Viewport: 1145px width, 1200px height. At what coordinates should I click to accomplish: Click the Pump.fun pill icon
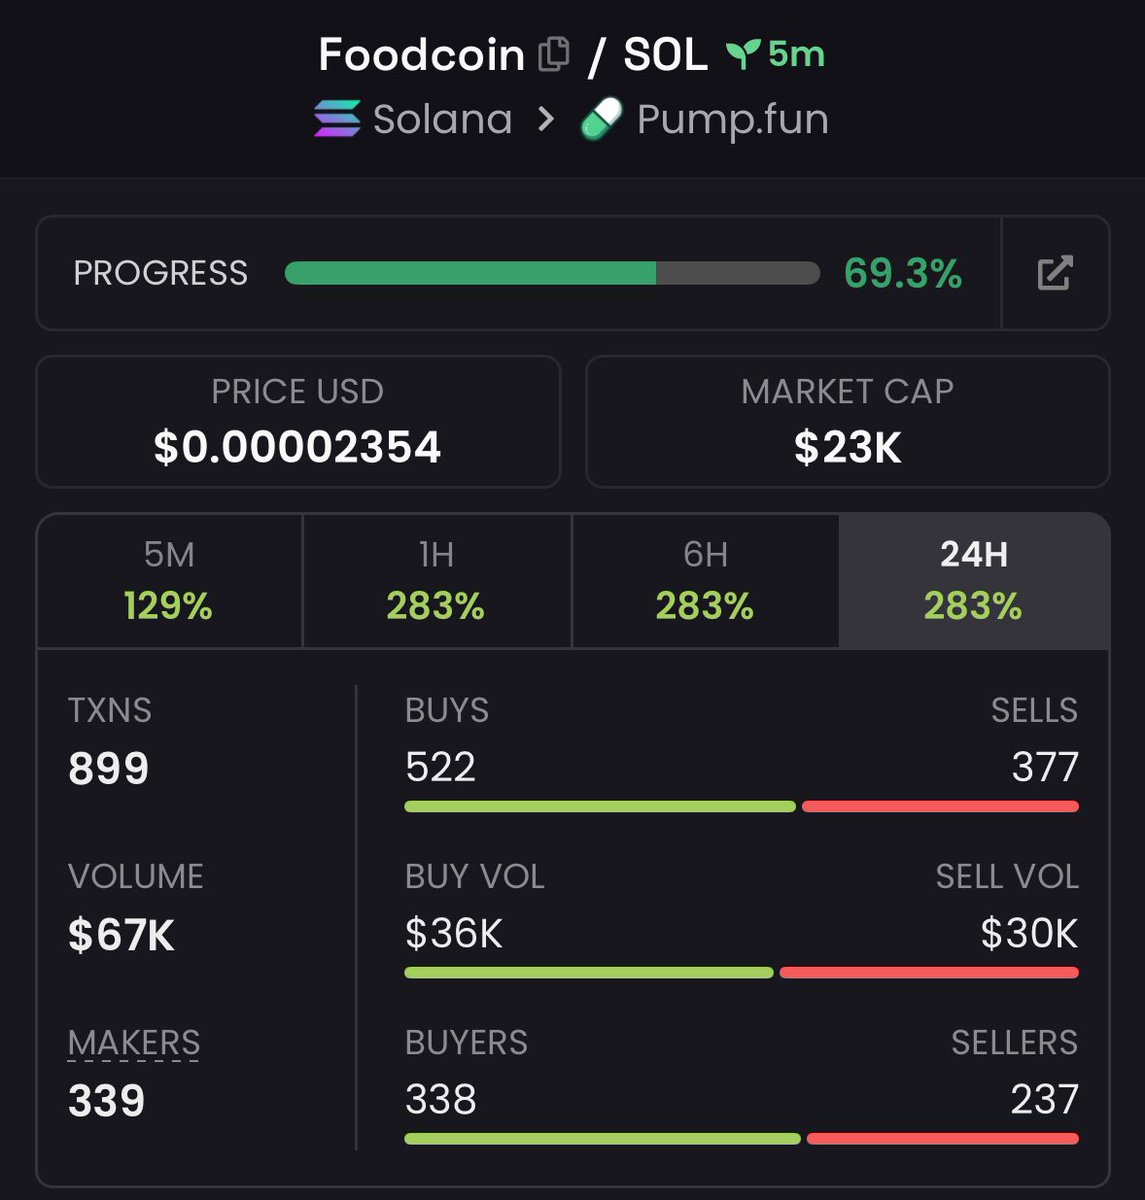(x=601, y=119)
